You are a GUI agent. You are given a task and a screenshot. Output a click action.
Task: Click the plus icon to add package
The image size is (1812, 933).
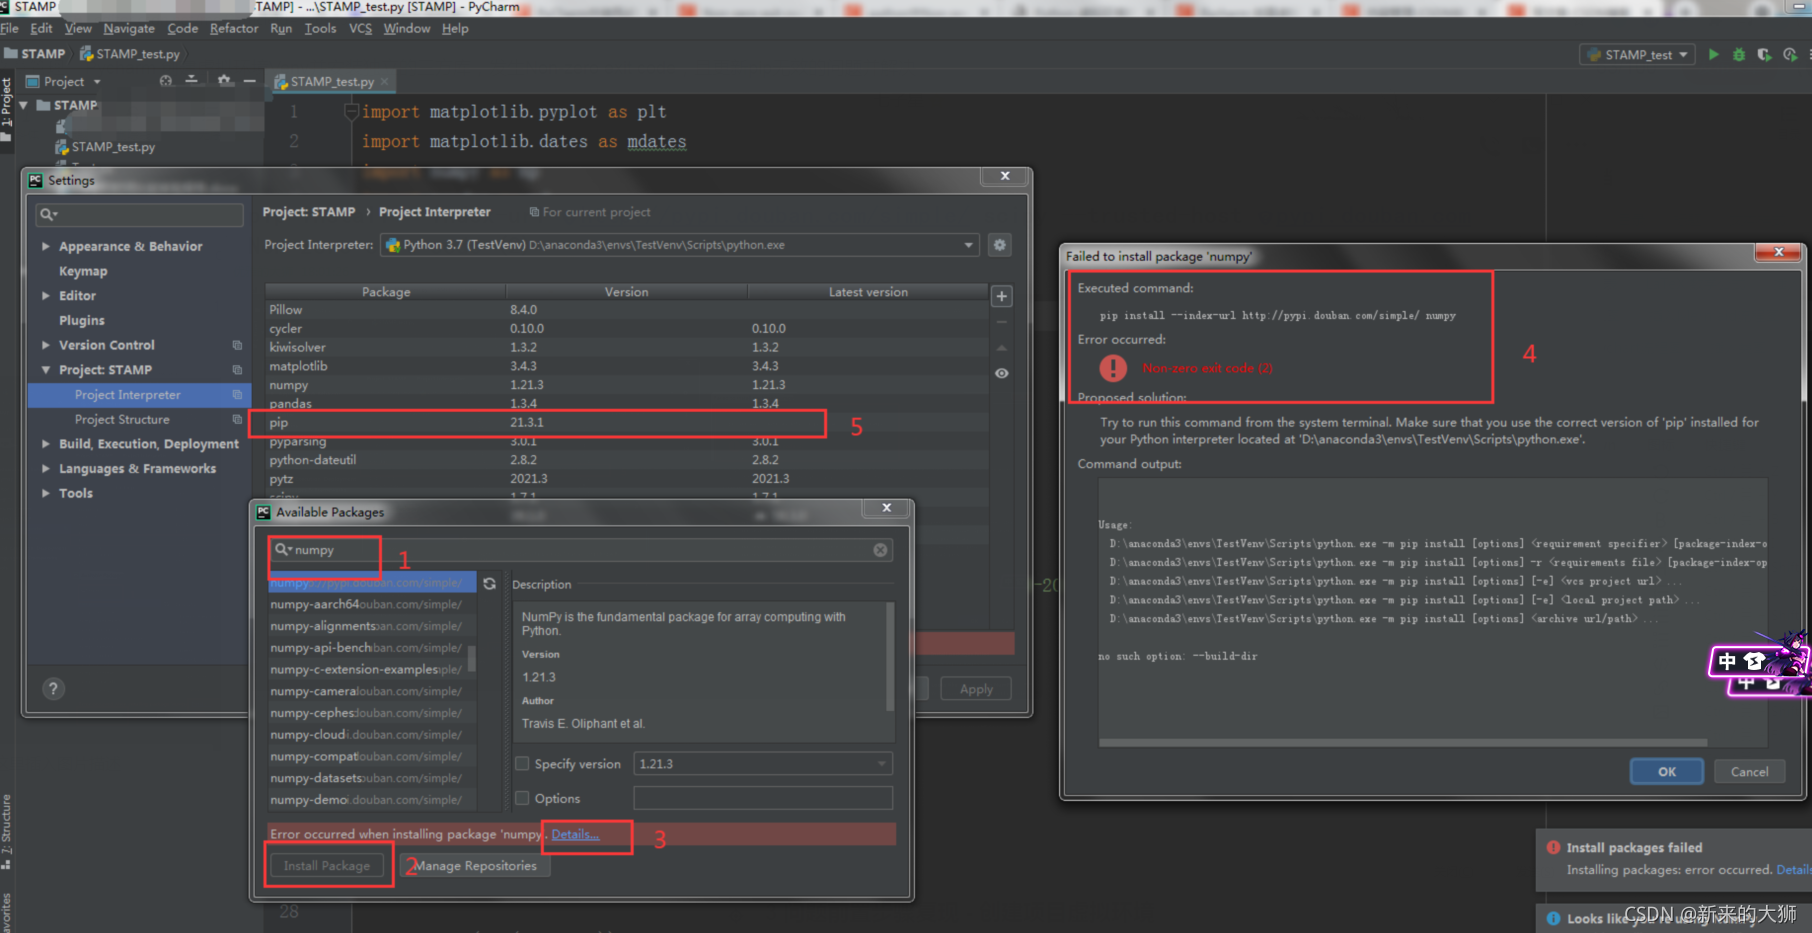tap(1002, 297)
